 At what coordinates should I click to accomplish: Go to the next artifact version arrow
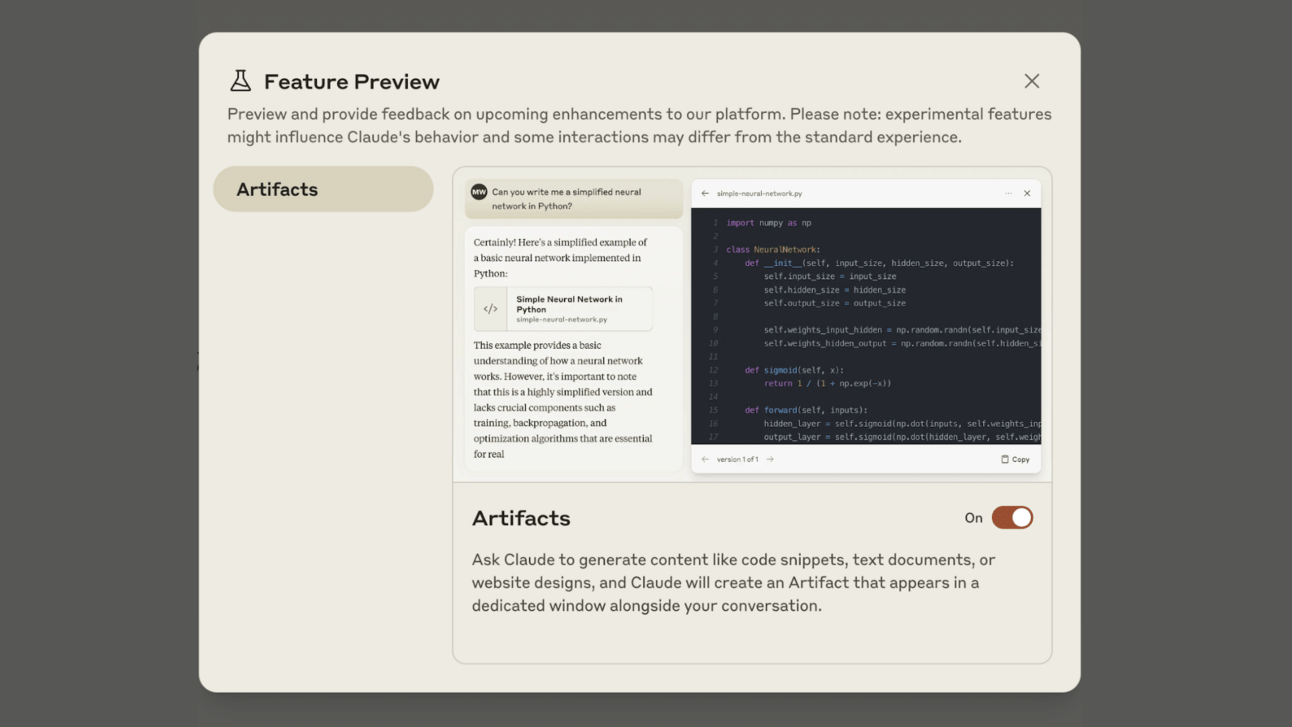[x=770, y=459]
